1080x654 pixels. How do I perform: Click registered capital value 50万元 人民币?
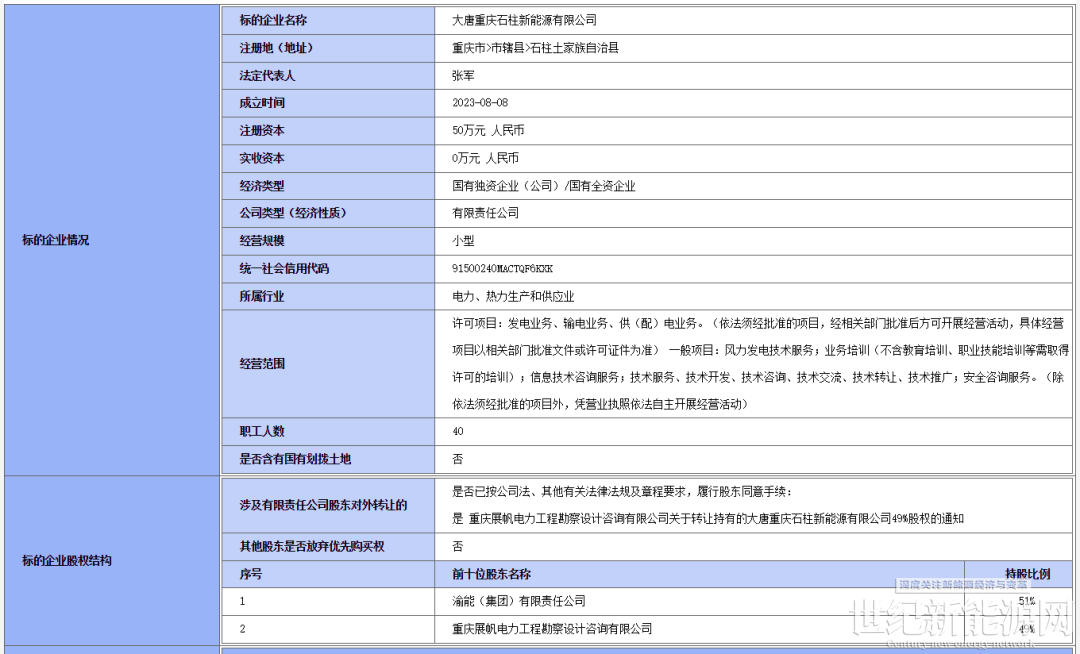488,130
